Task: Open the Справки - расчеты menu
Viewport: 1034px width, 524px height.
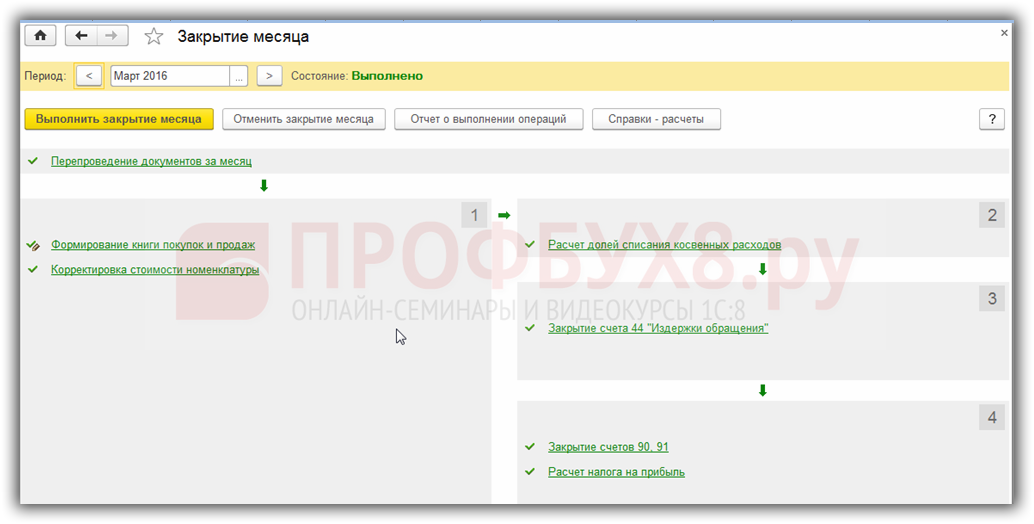Action: pos(656,119)
